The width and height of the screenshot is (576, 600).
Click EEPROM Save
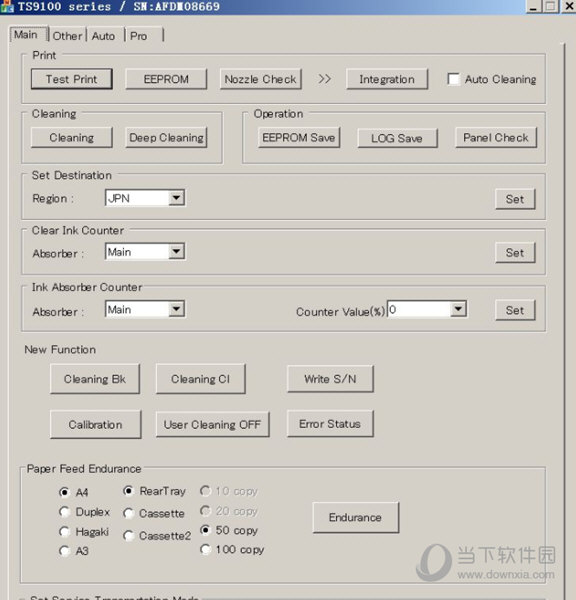pos(299,137)
